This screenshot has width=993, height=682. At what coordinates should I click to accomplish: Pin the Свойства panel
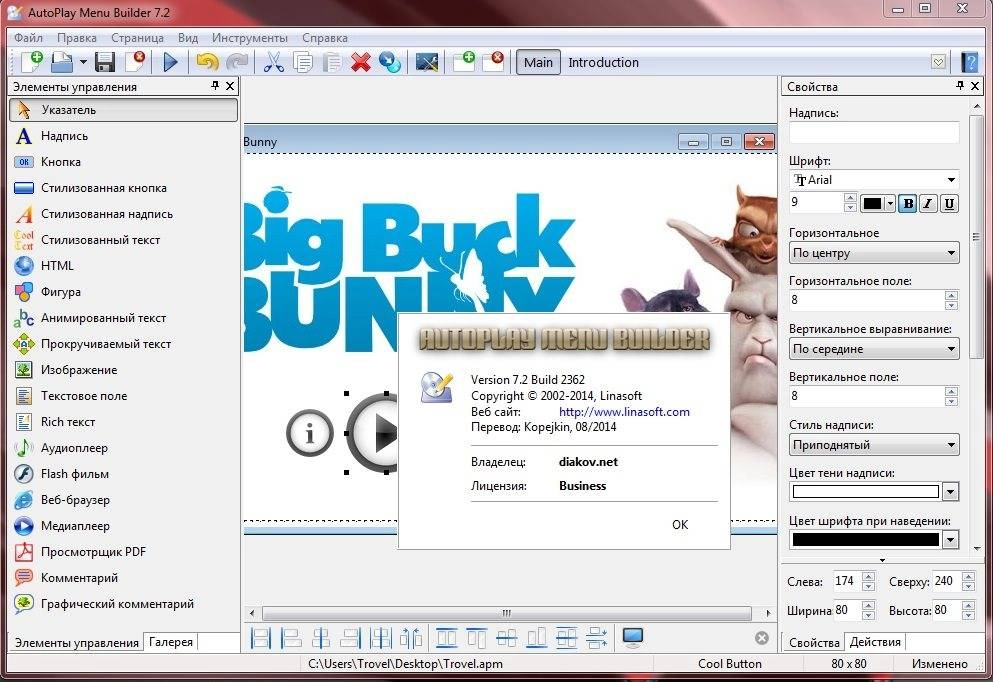point(960,86)
